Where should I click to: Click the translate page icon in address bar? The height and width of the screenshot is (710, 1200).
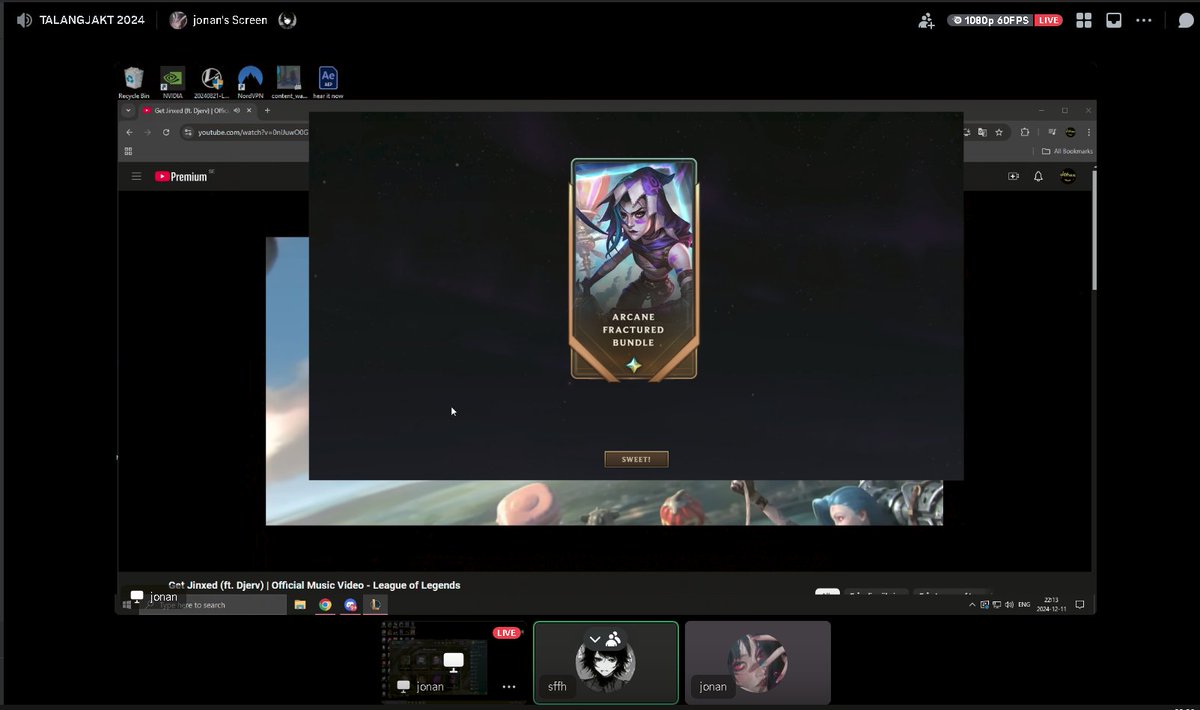coord(982,132)
